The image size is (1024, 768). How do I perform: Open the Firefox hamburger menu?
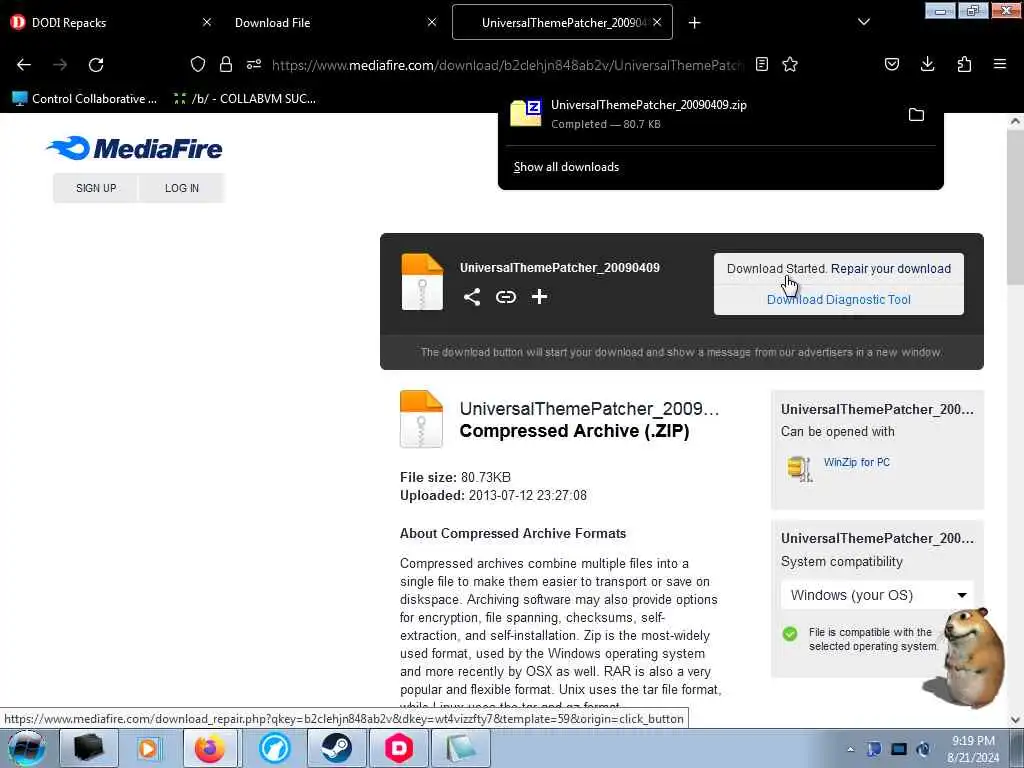(x=1000, y=64)
